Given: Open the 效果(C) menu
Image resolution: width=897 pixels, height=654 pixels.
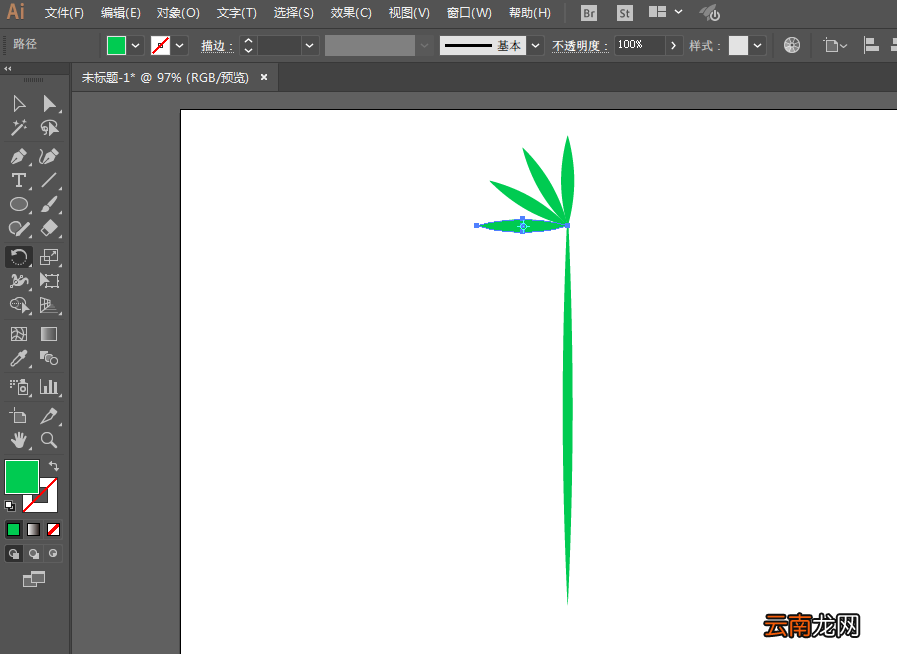Looking at the screenshot, I should [351, 13].
